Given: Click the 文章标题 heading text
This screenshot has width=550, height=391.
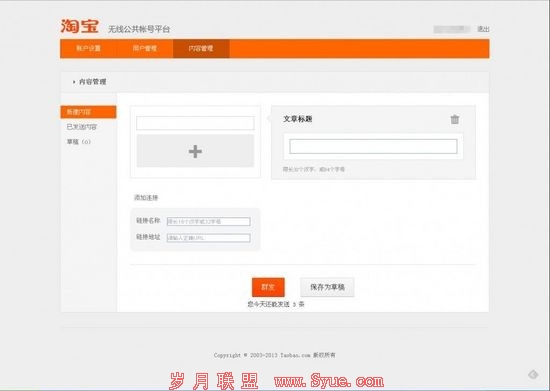Looking at the screenshot, I should click(297, 119).
